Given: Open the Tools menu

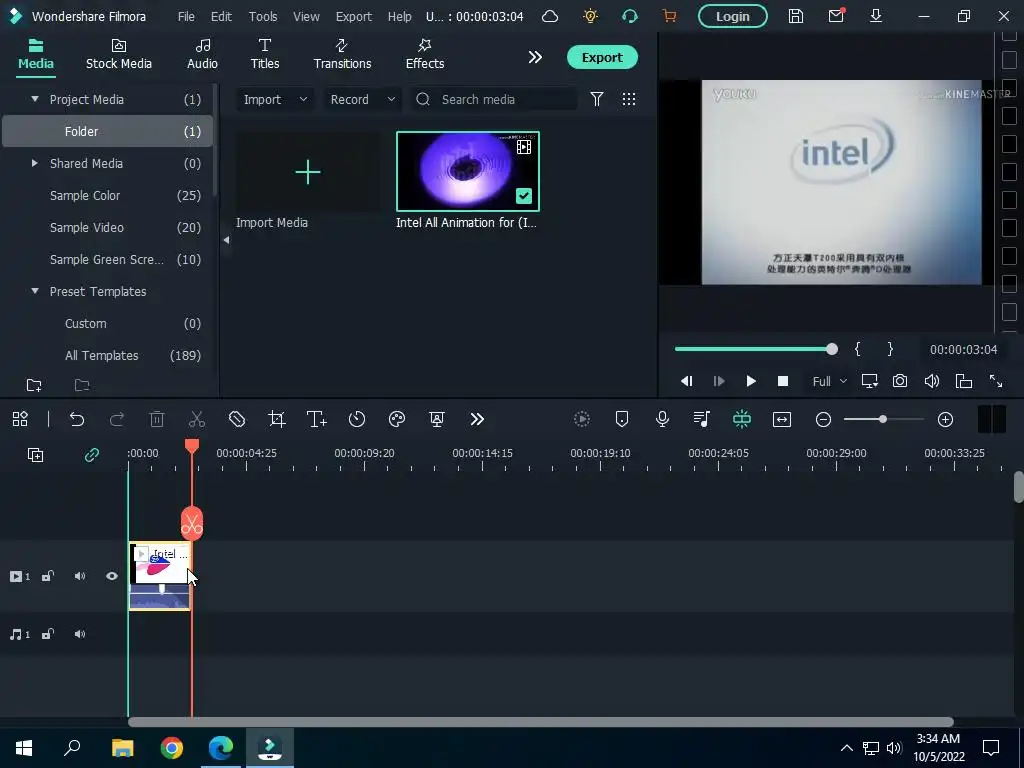Looking at the screenshot, I should pos(263,16).
